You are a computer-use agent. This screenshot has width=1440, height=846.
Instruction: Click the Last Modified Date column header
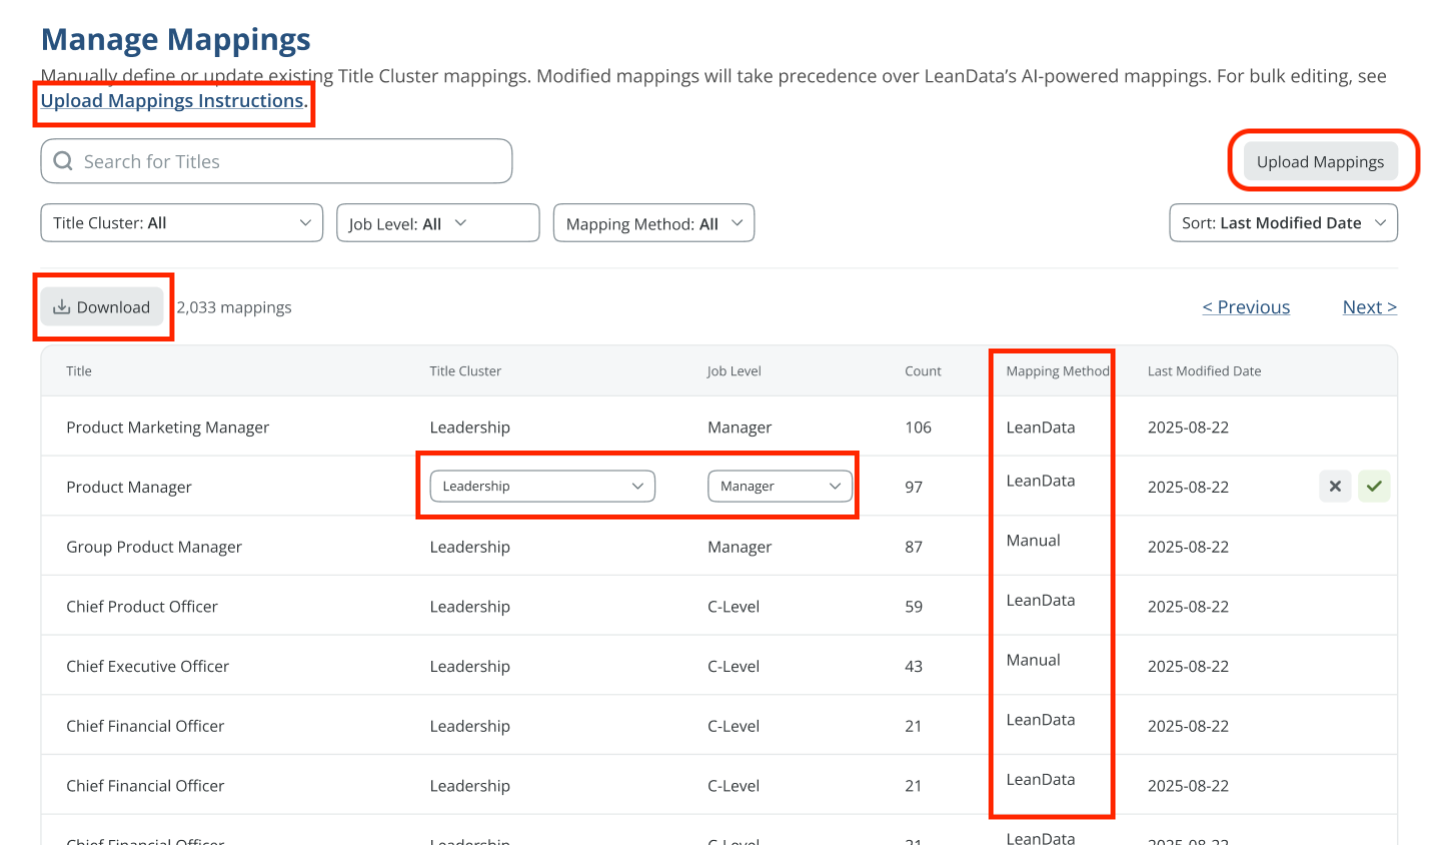coord(1204,371)
